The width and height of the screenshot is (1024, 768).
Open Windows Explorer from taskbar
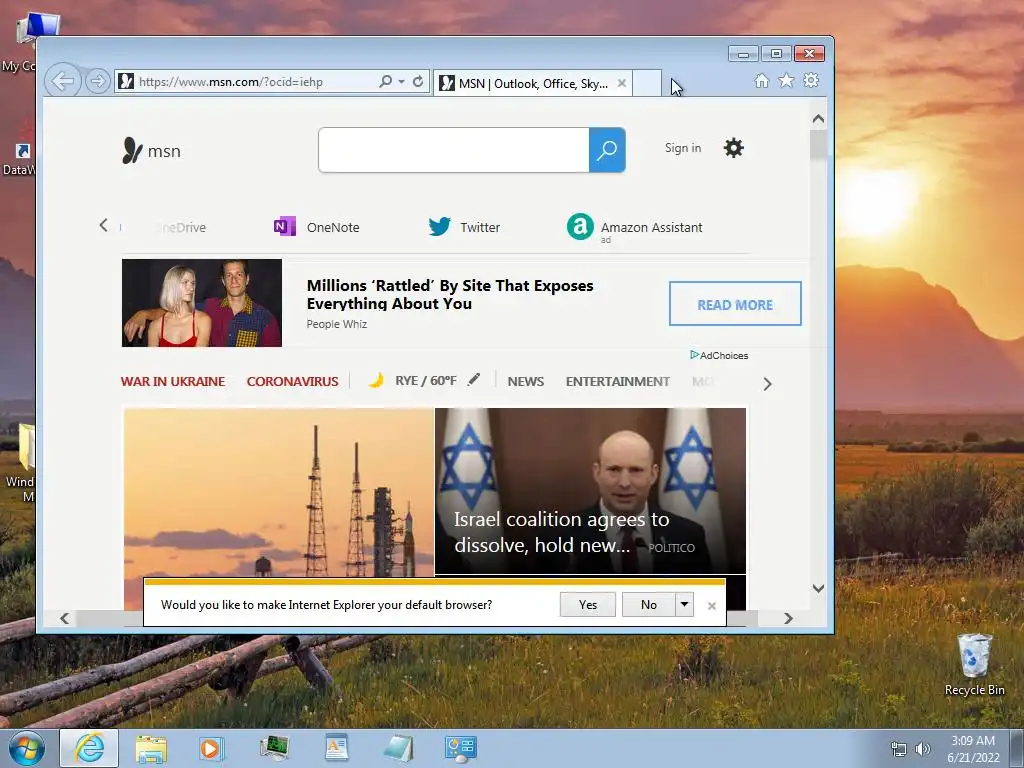151,749
